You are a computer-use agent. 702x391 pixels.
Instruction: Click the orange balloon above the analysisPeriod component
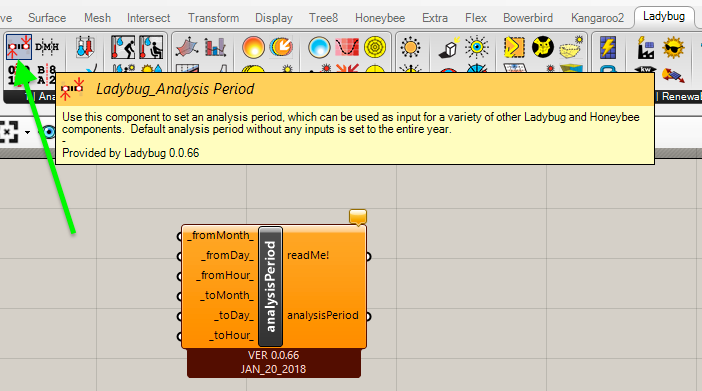[x=358, y=217]
